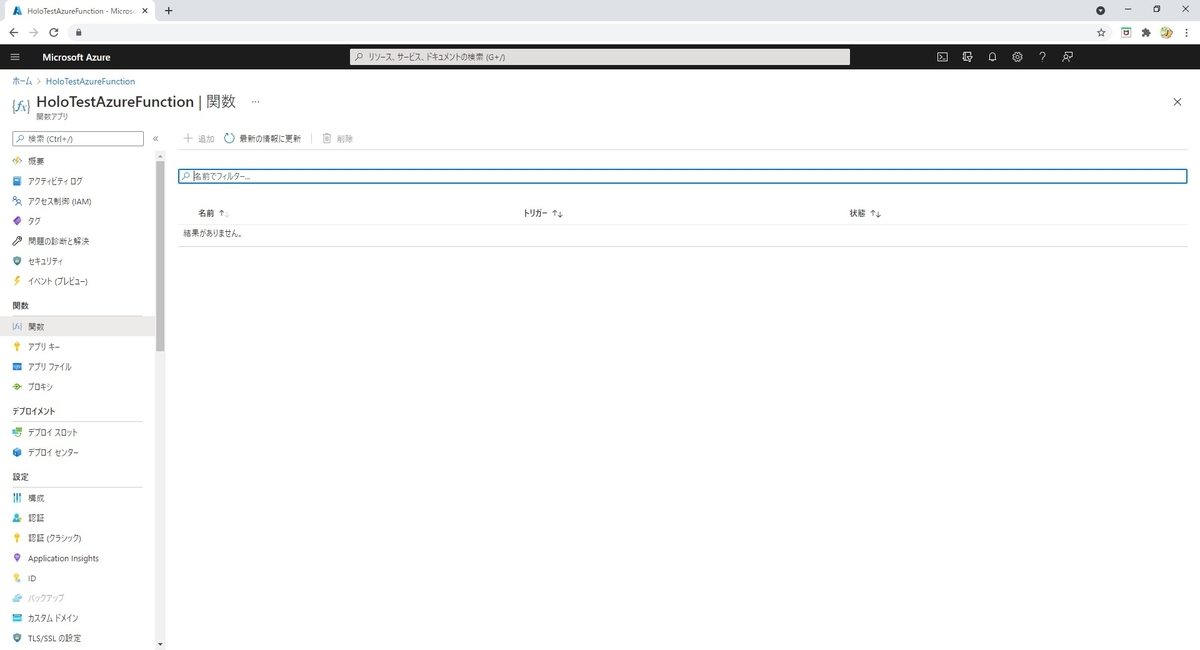Reload the page with browser refresh icon
The image size is (1200, 650).
(x=54, y=32)
